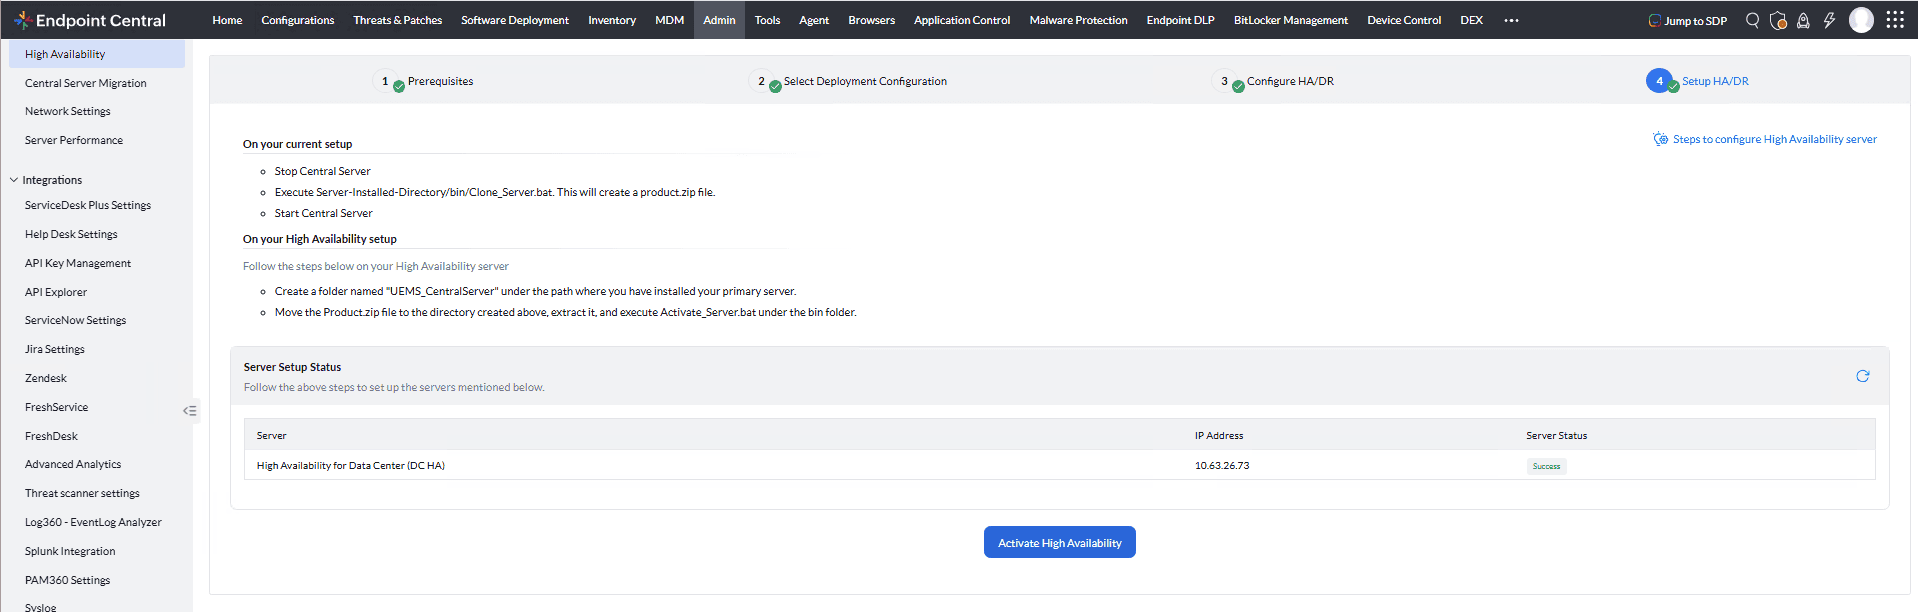The image size is (1918, 612).
Task: Click the Endpoint Central logo
Action: pyautogui.click(x=89, y=20)
